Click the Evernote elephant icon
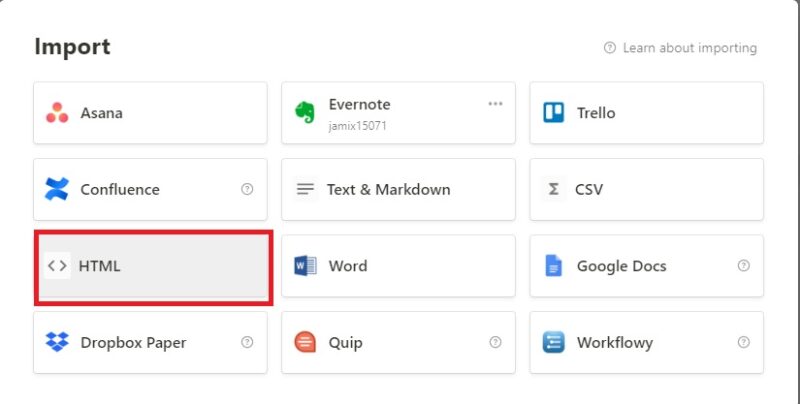800x404 pixels. point(305,113)
